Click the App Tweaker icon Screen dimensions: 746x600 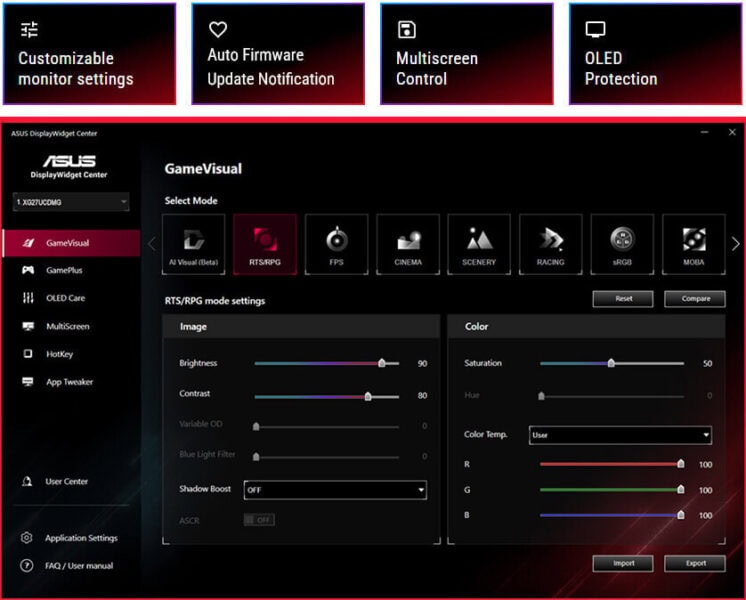tap(28, 382)
